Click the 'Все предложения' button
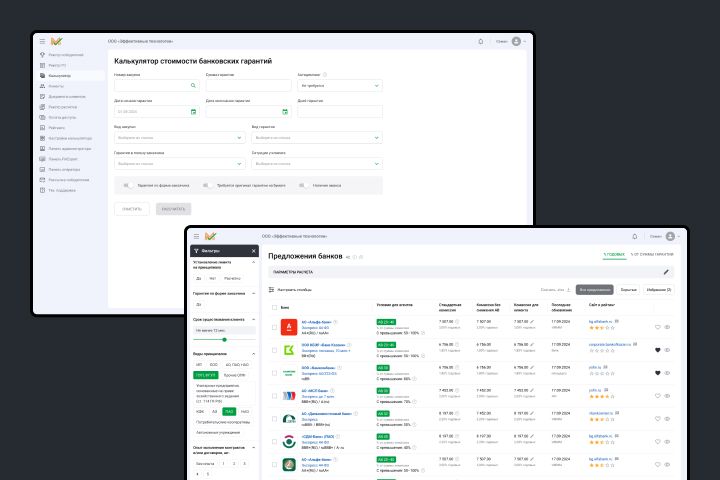The width and height of the screenshot is (720, 480). tap(595, 290)
